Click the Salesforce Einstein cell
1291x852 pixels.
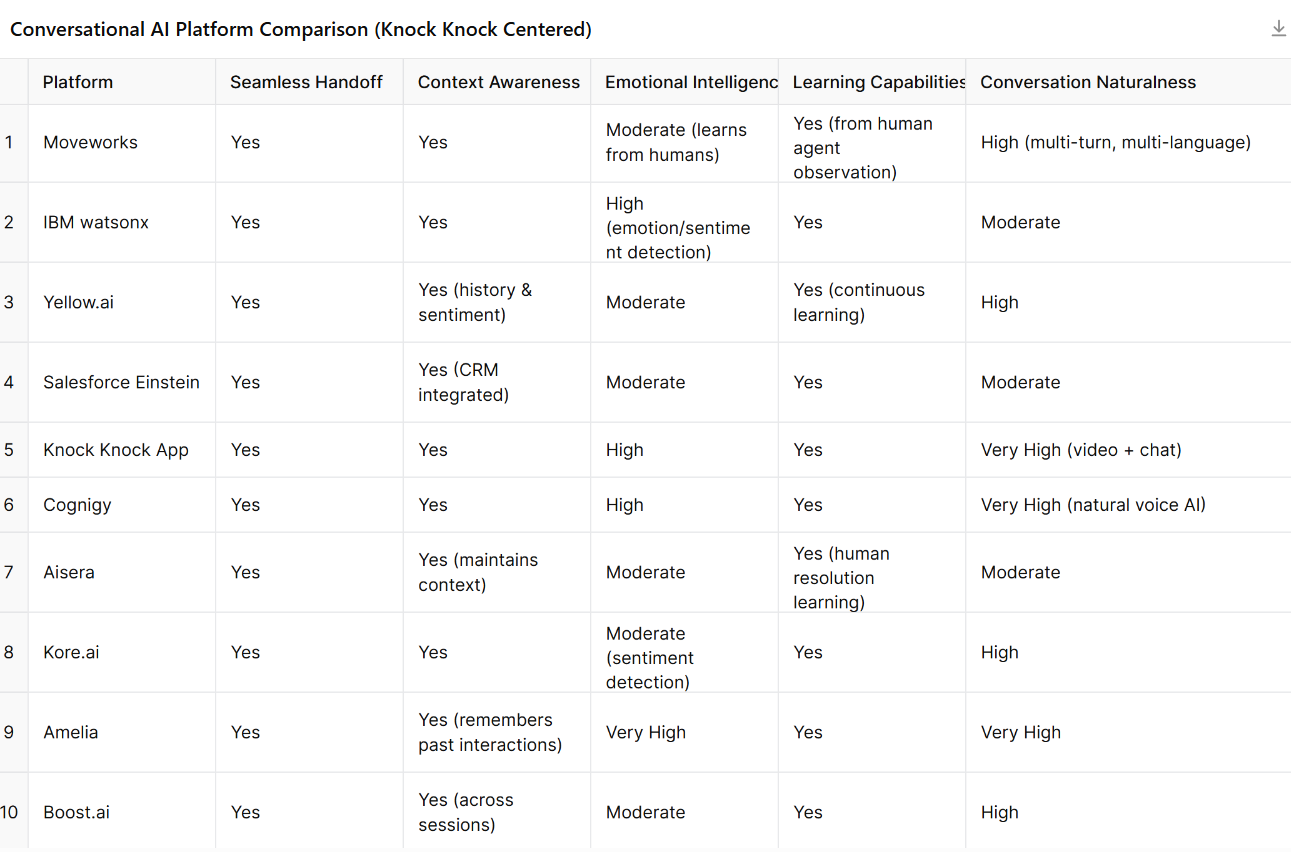tap(121, 382)
